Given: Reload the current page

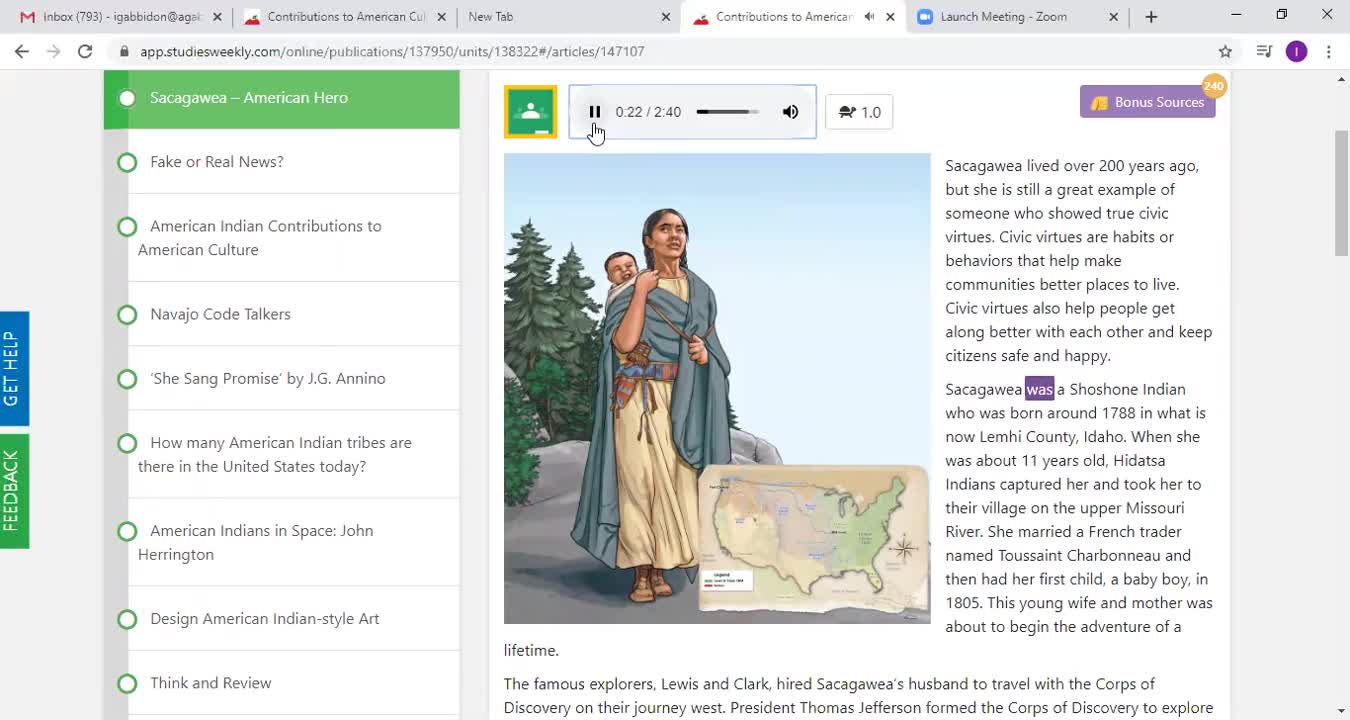Looking at the screenshot, I should tap(86, 52).
